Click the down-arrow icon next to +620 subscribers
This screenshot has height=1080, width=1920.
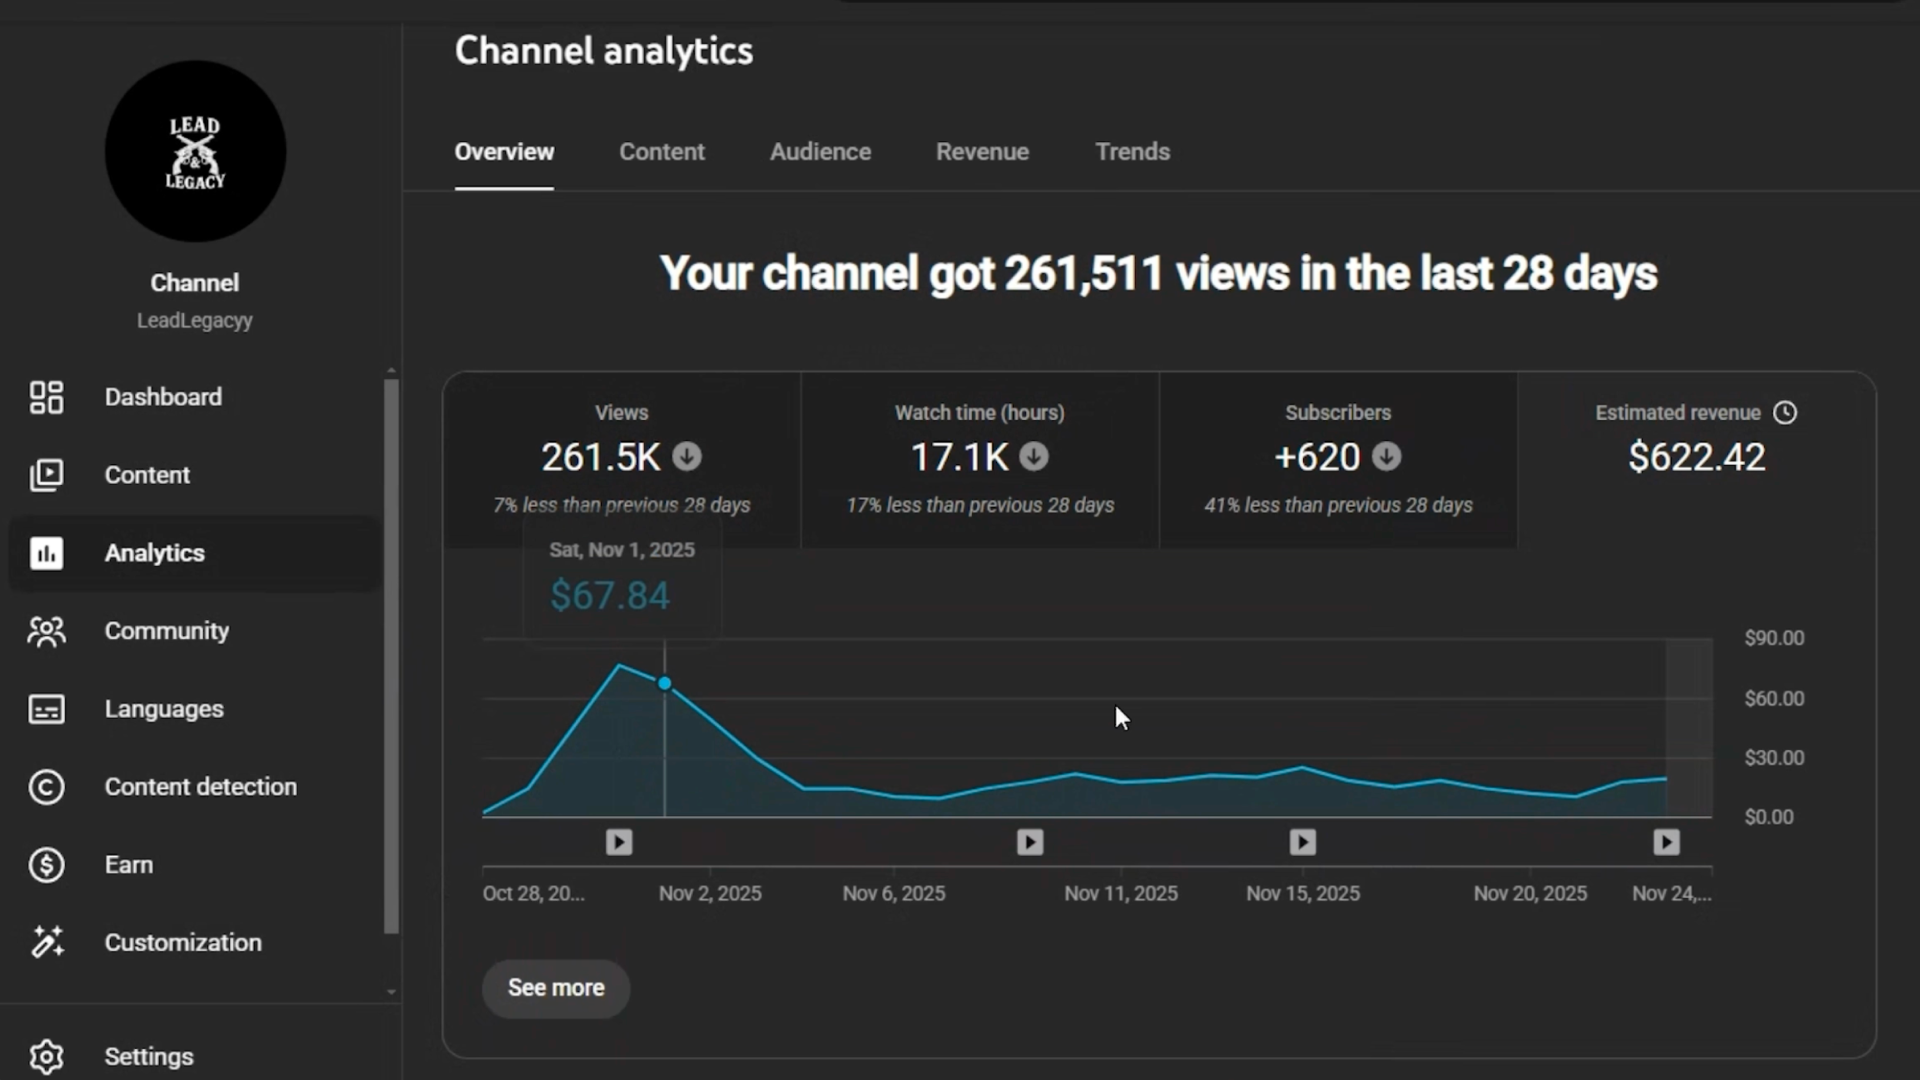(x=1386, y=457)
